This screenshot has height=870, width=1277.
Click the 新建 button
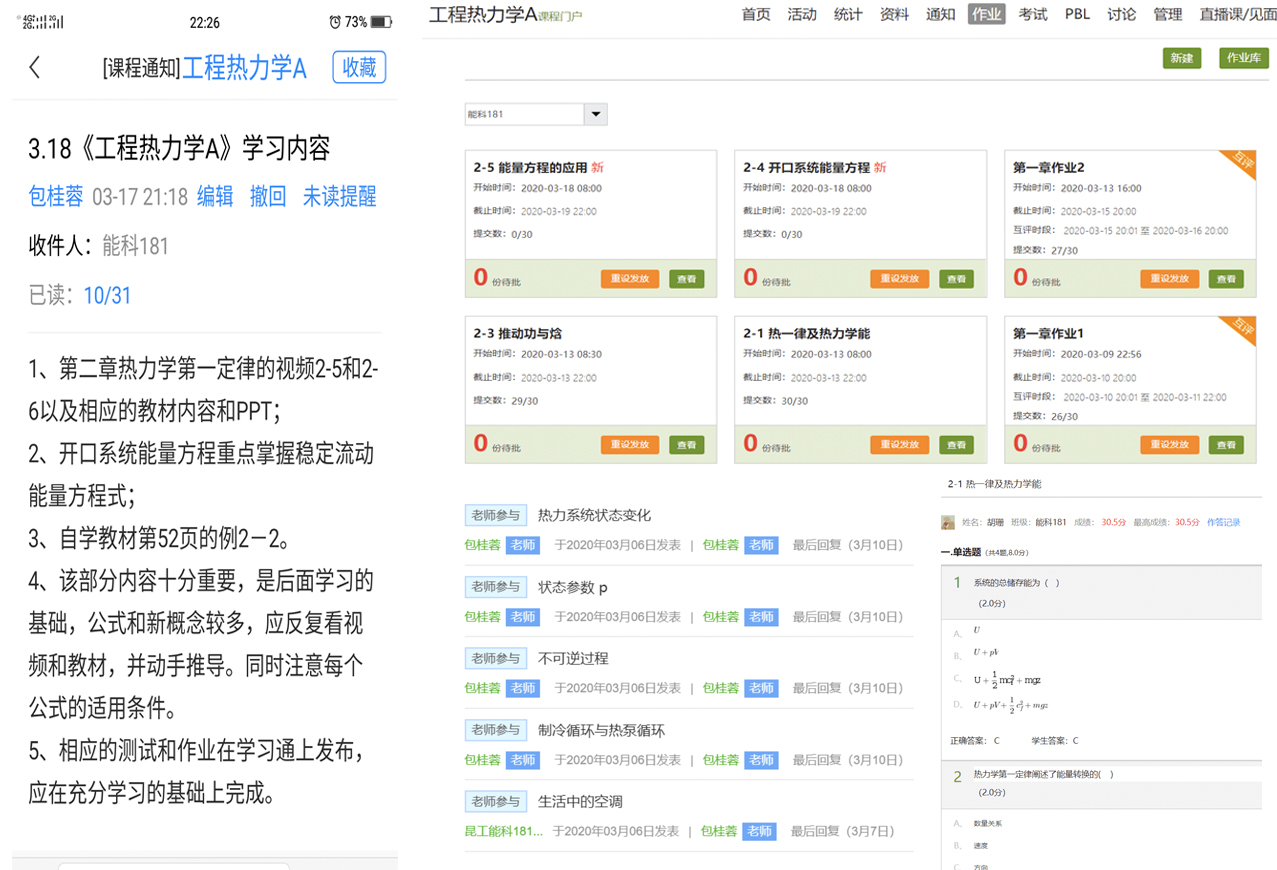(x=1182, y=58)
